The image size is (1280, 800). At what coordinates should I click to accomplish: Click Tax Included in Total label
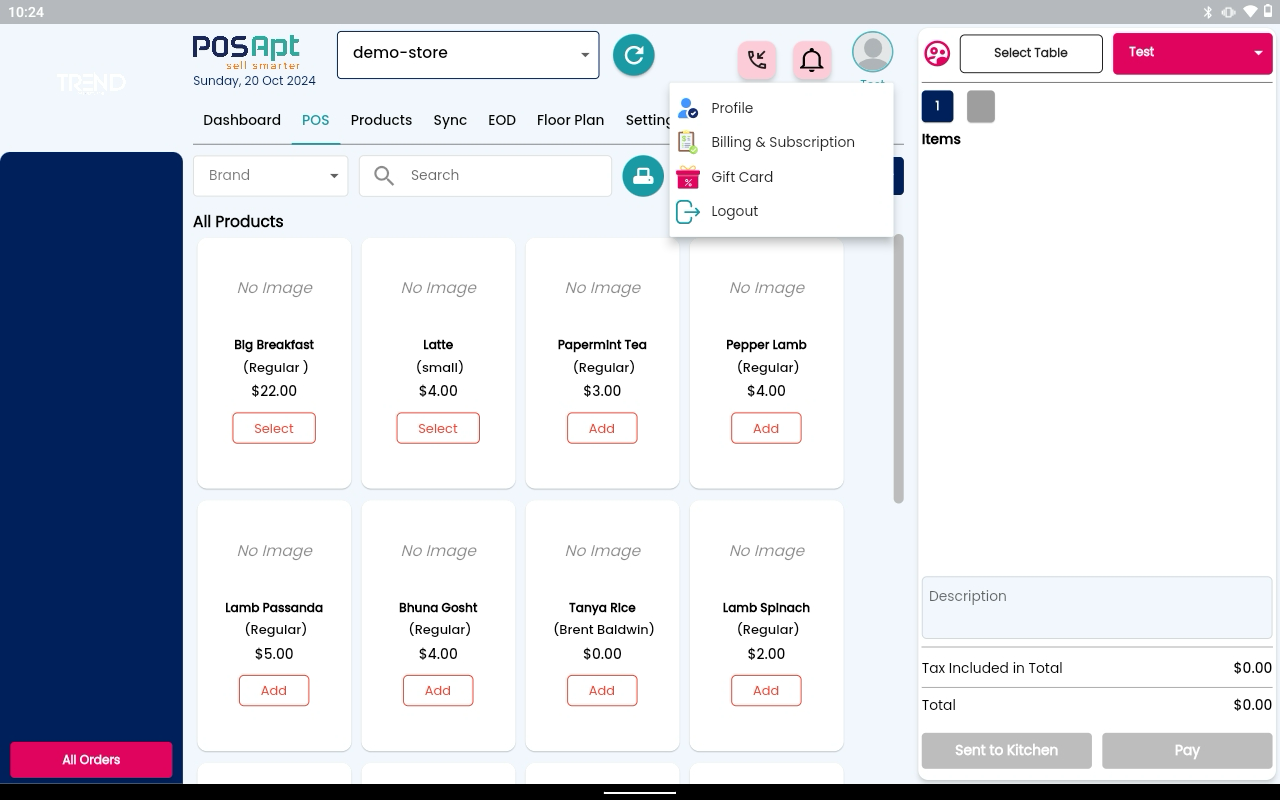pyautogui.click(x=992, y=668)
